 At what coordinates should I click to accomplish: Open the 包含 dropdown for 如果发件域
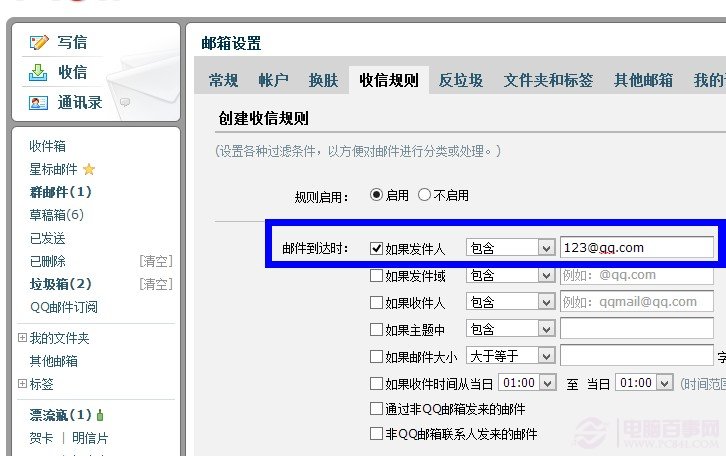point(510,275)
